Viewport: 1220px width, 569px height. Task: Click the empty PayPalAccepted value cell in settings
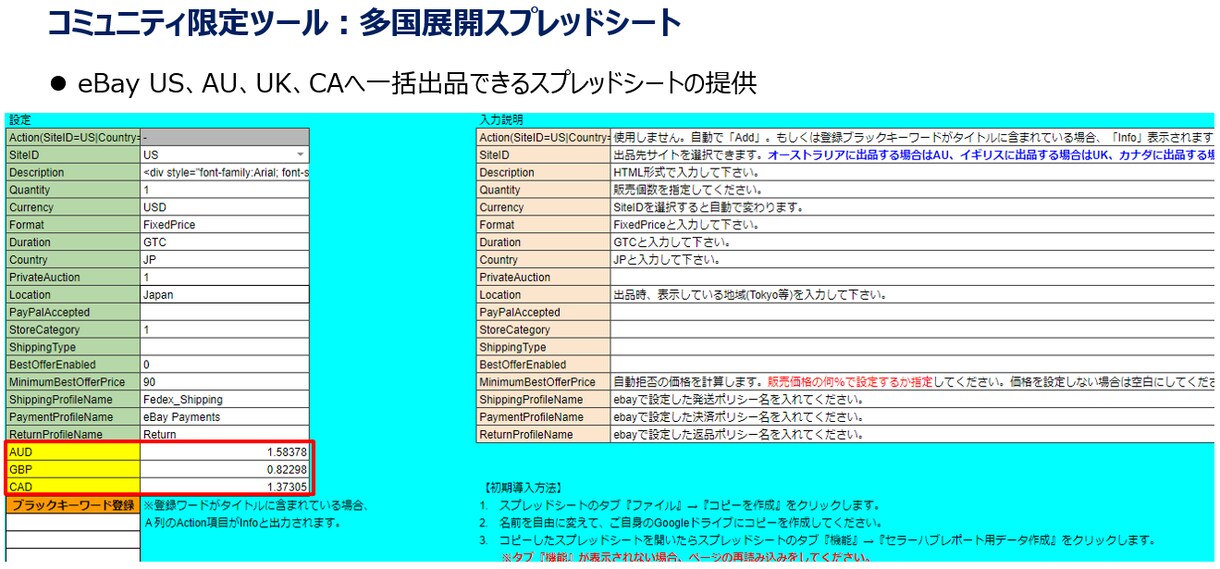[225, 312]
